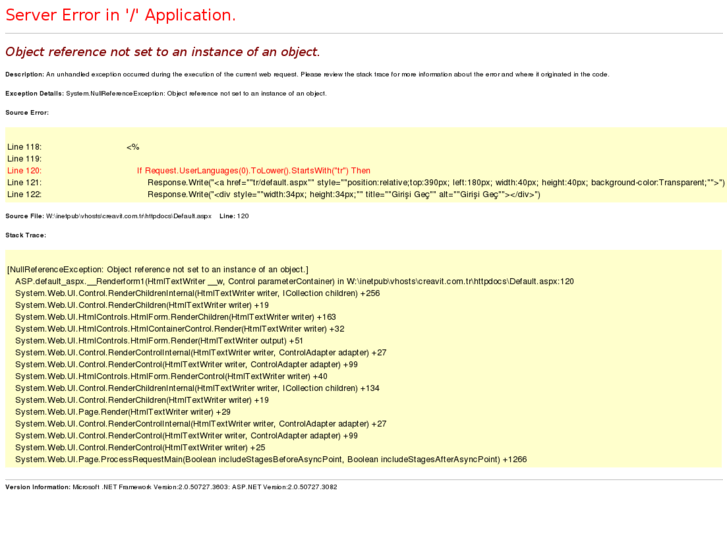
Task: Click the 'Server Error in '/' Application.' heading
Action: (x=121, y=15)
